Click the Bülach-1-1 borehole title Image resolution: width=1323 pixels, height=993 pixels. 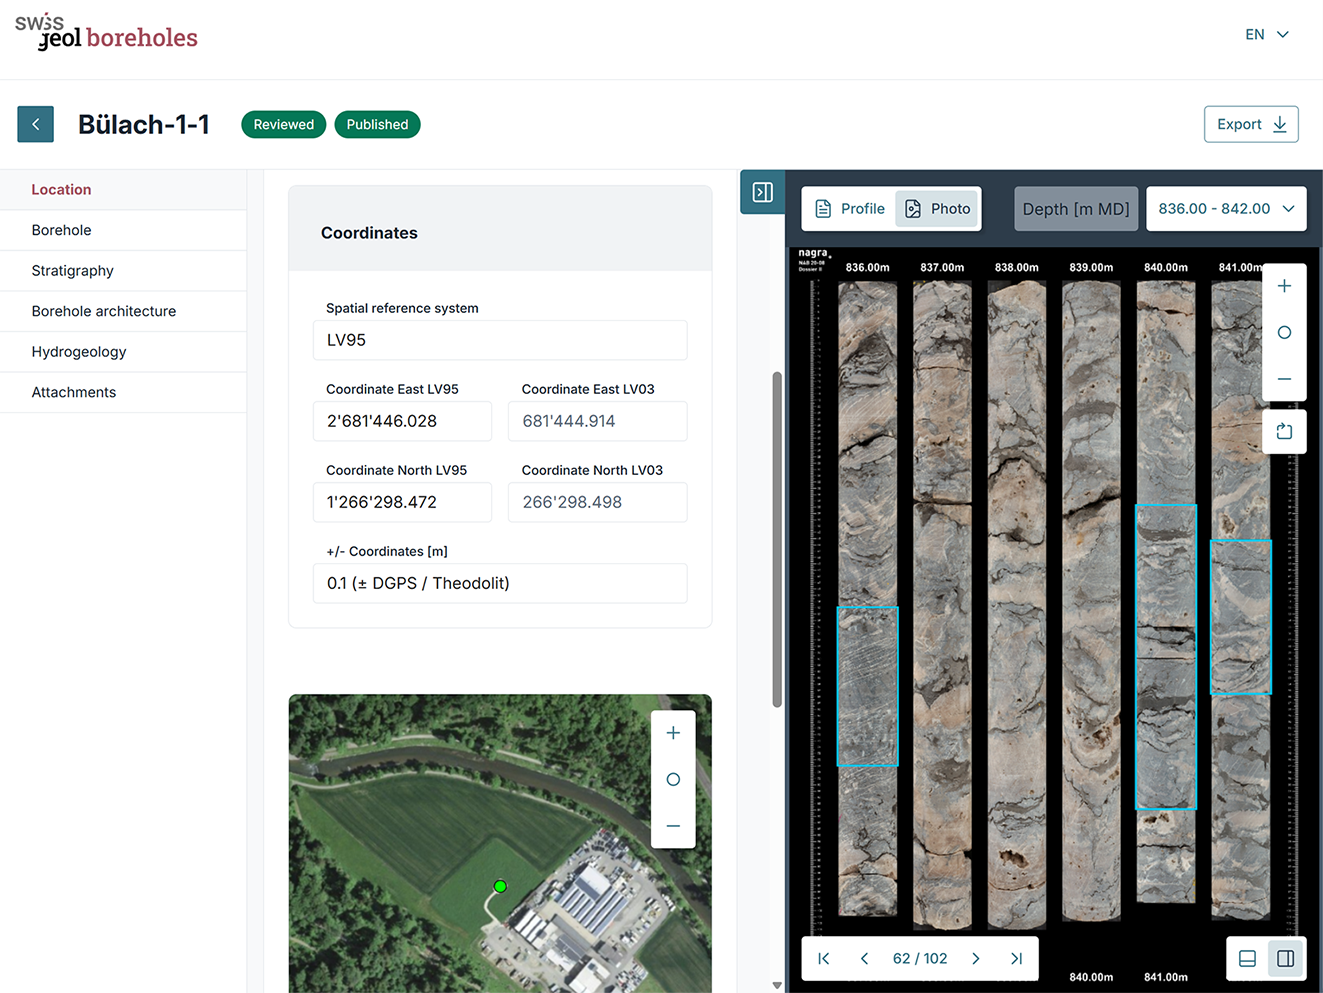[144, 124]
